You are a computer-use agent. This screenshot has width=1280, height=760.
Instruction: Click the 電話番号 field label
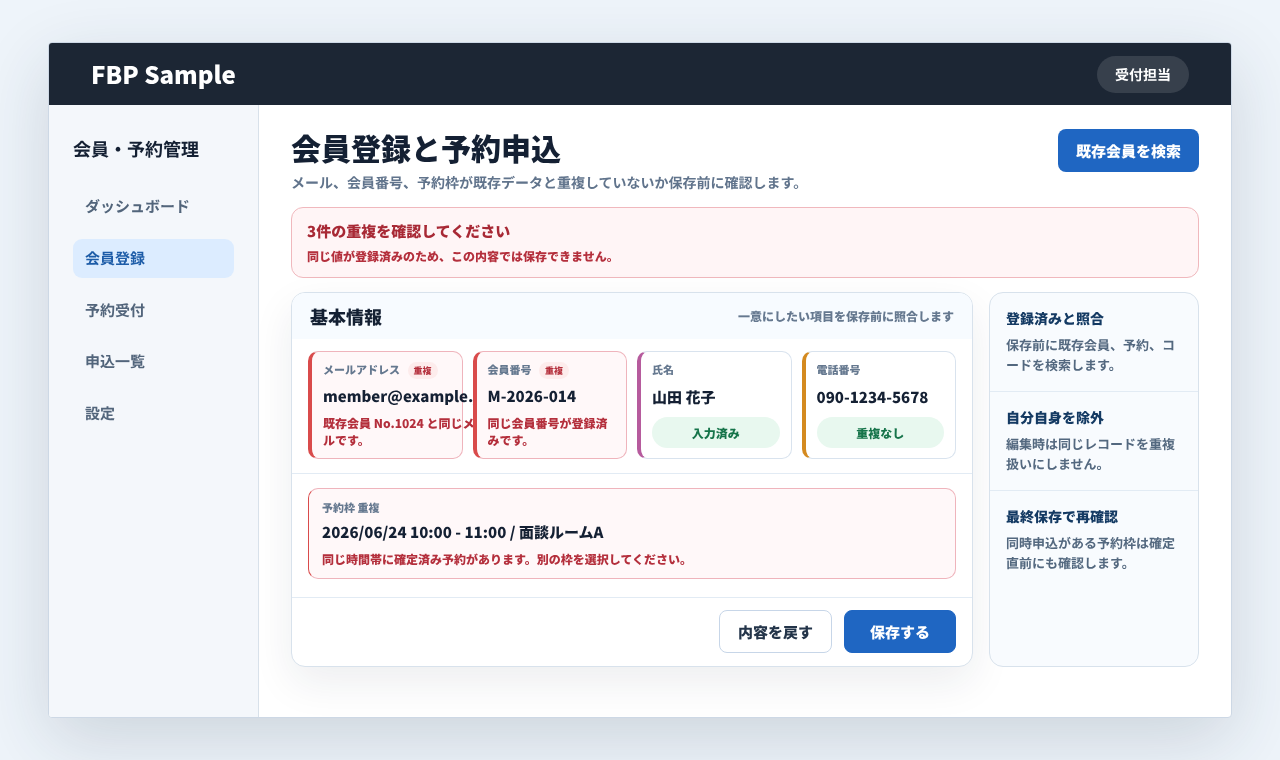click(838, 370)
